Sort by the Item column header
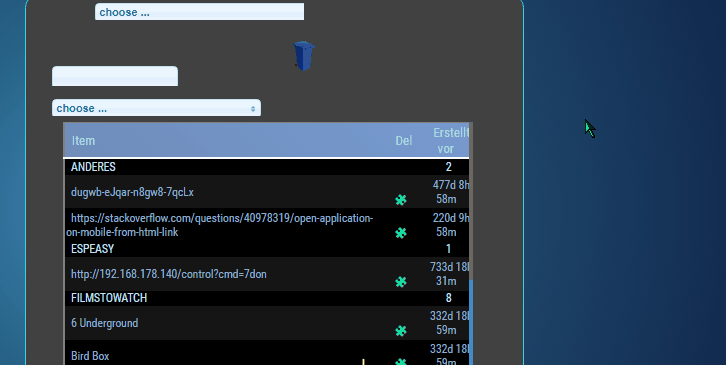The image size is (726, 365). point(83,140)
